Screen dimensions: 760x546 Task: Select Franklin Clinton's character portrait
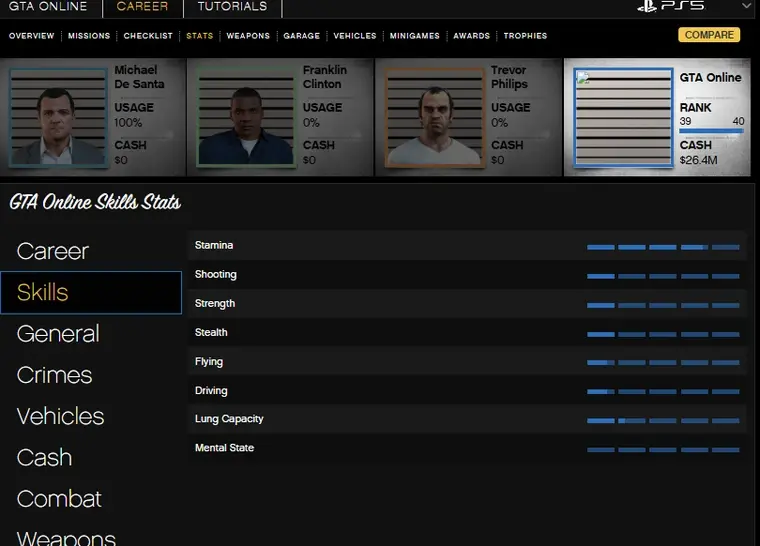pos(246,116)
